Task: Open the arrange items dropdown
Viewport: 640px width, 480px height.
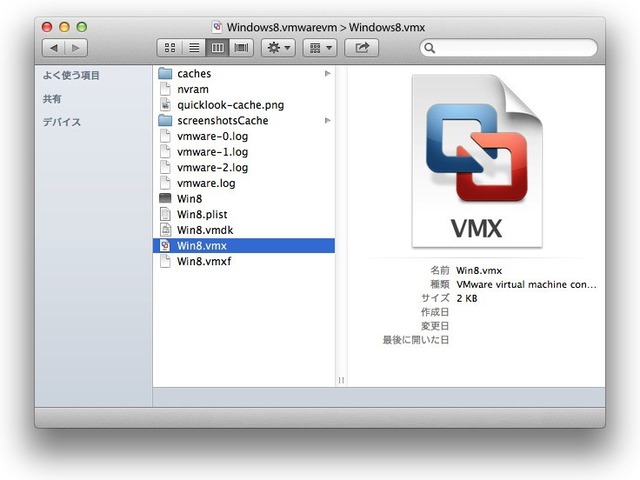Action: [320, 48]
